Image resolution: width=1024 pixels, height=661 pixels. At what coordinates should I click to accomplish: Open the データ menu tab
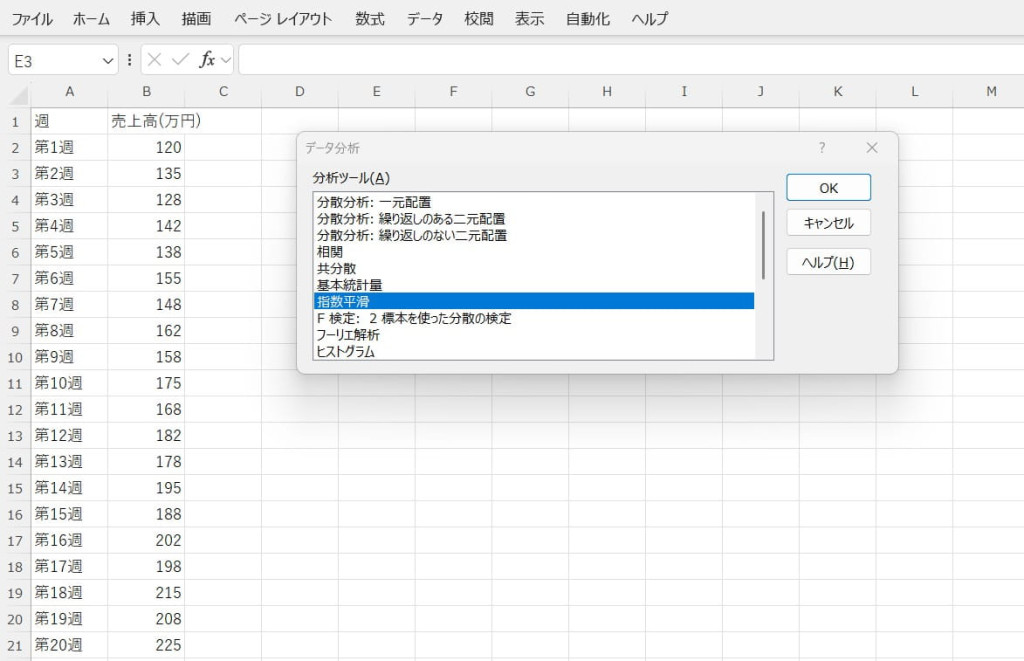[x=425, y=18]
